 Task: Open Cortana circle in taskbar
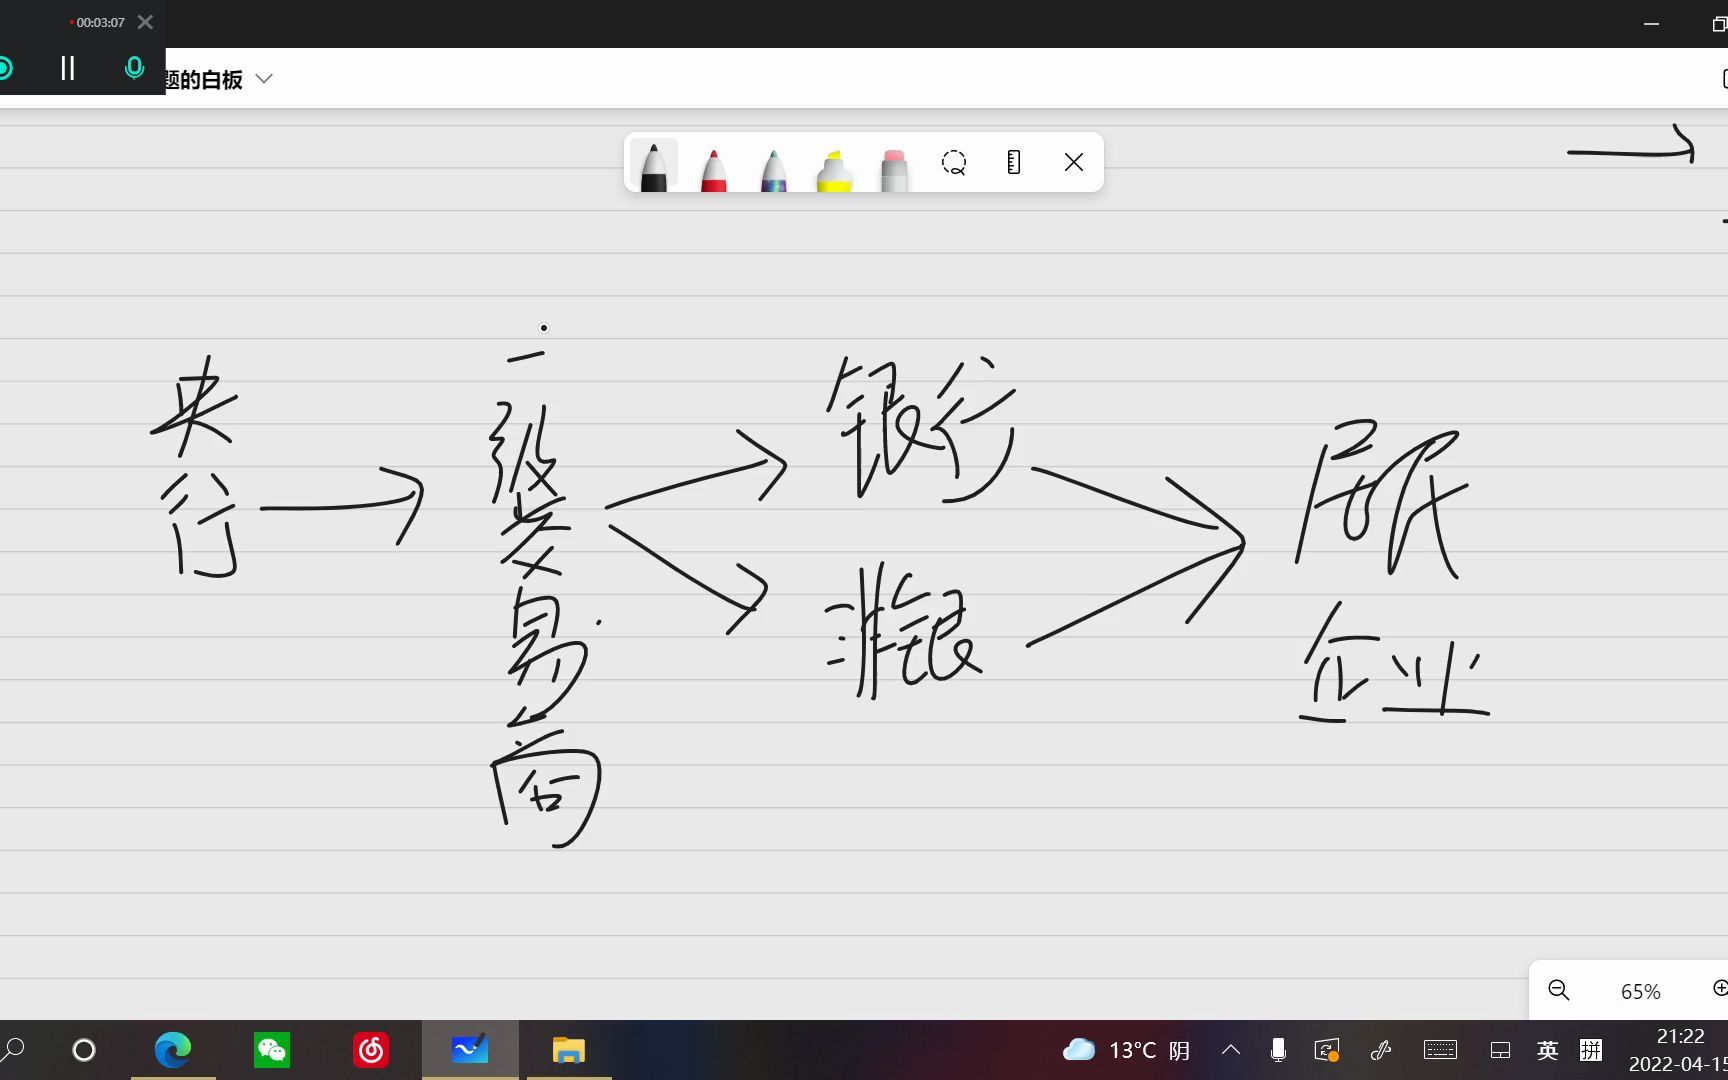point(84,1050)
